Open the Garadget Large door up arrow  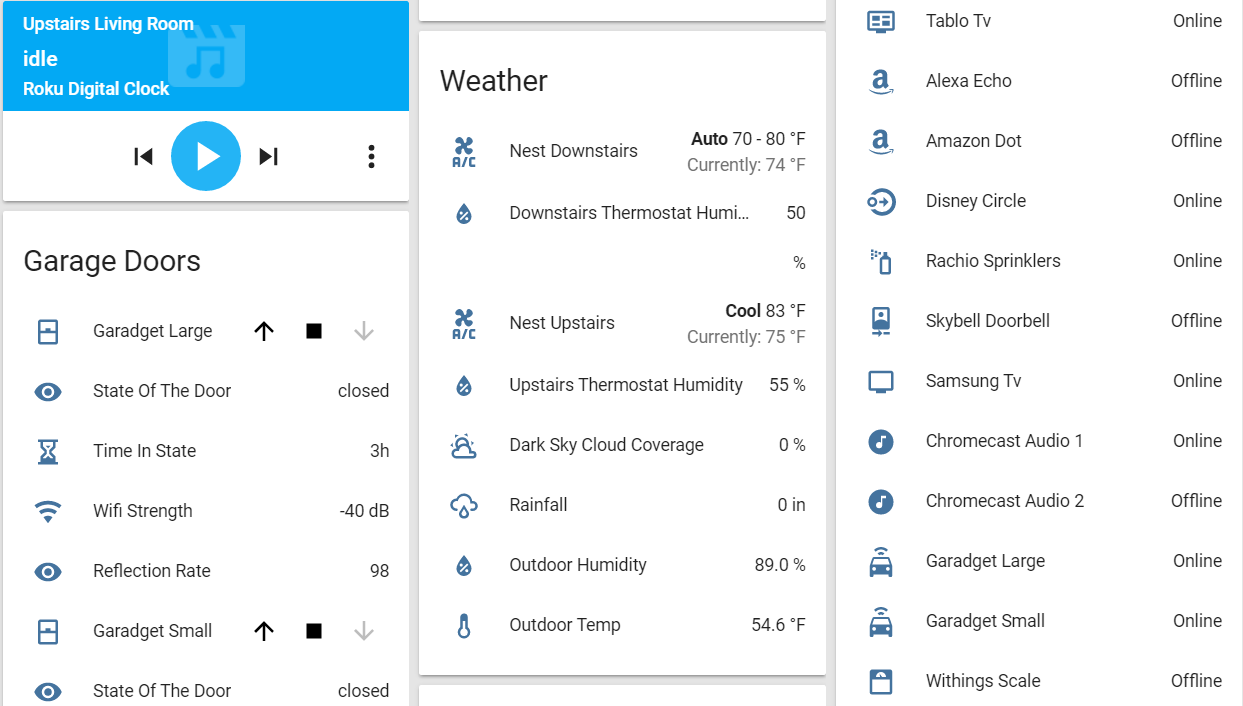[x=264, y=331]
